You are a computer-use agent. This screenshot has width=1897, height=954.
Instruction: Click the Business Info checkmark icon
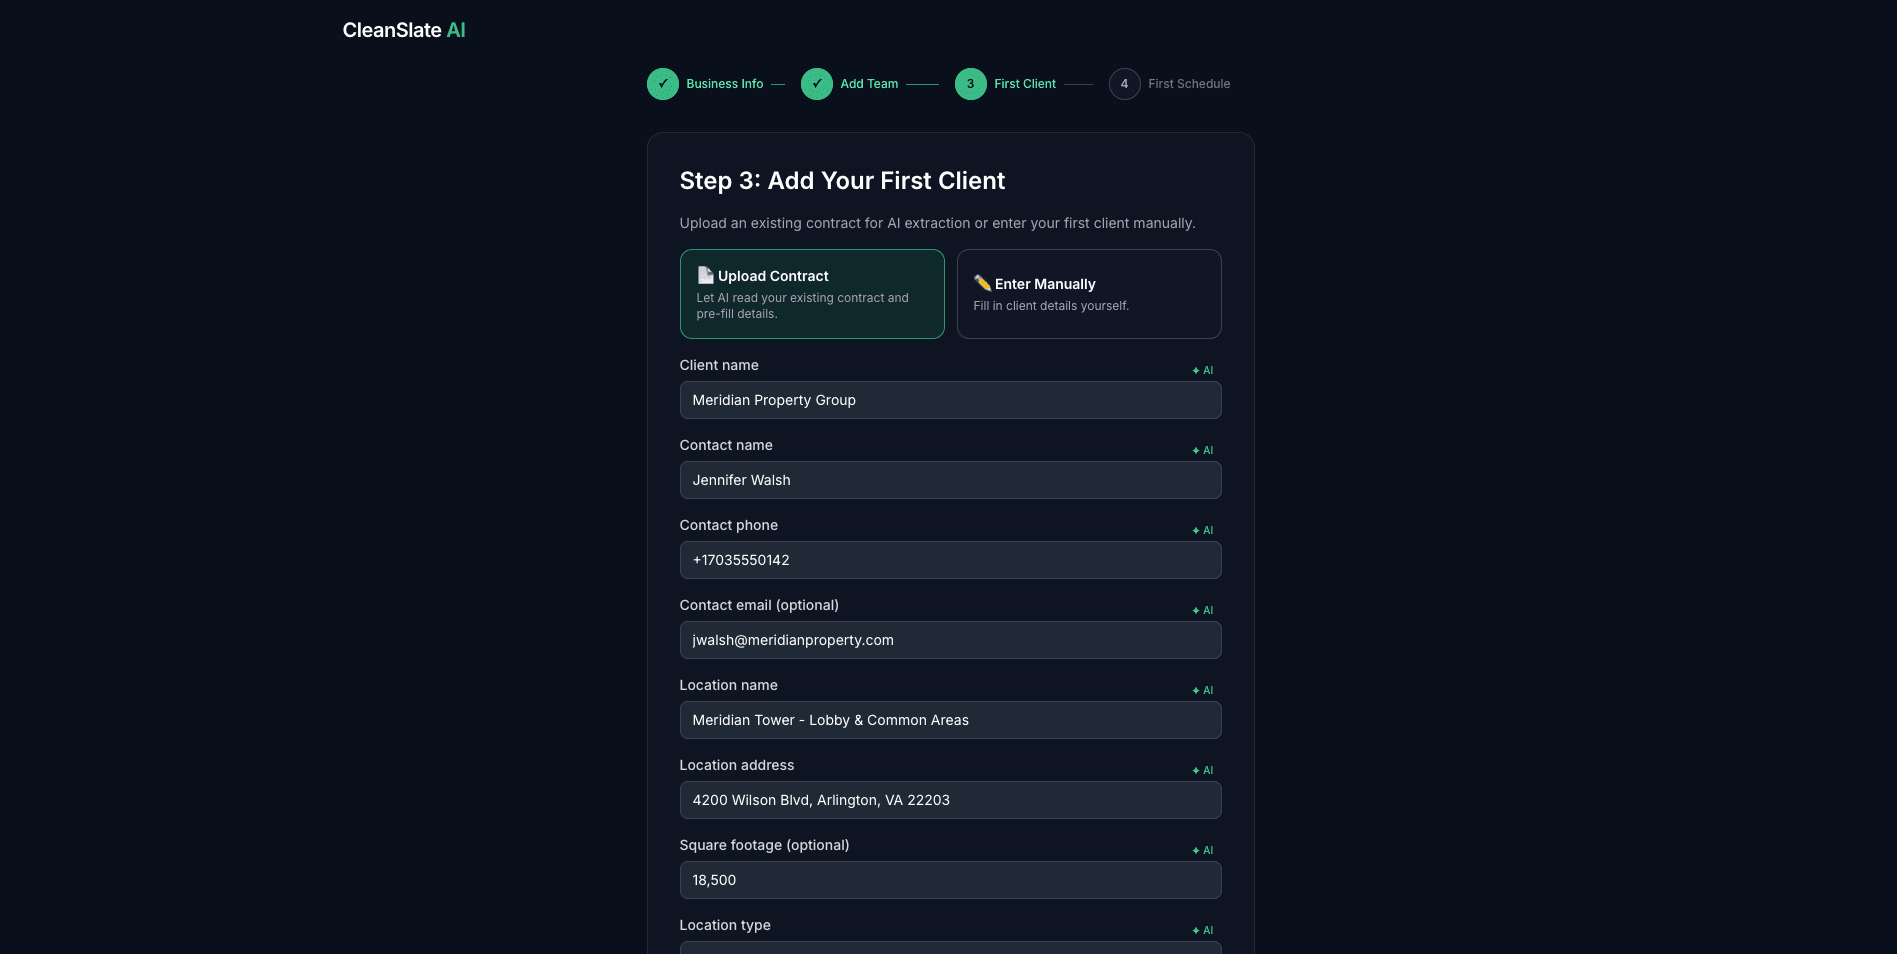(x=663, y=84)
